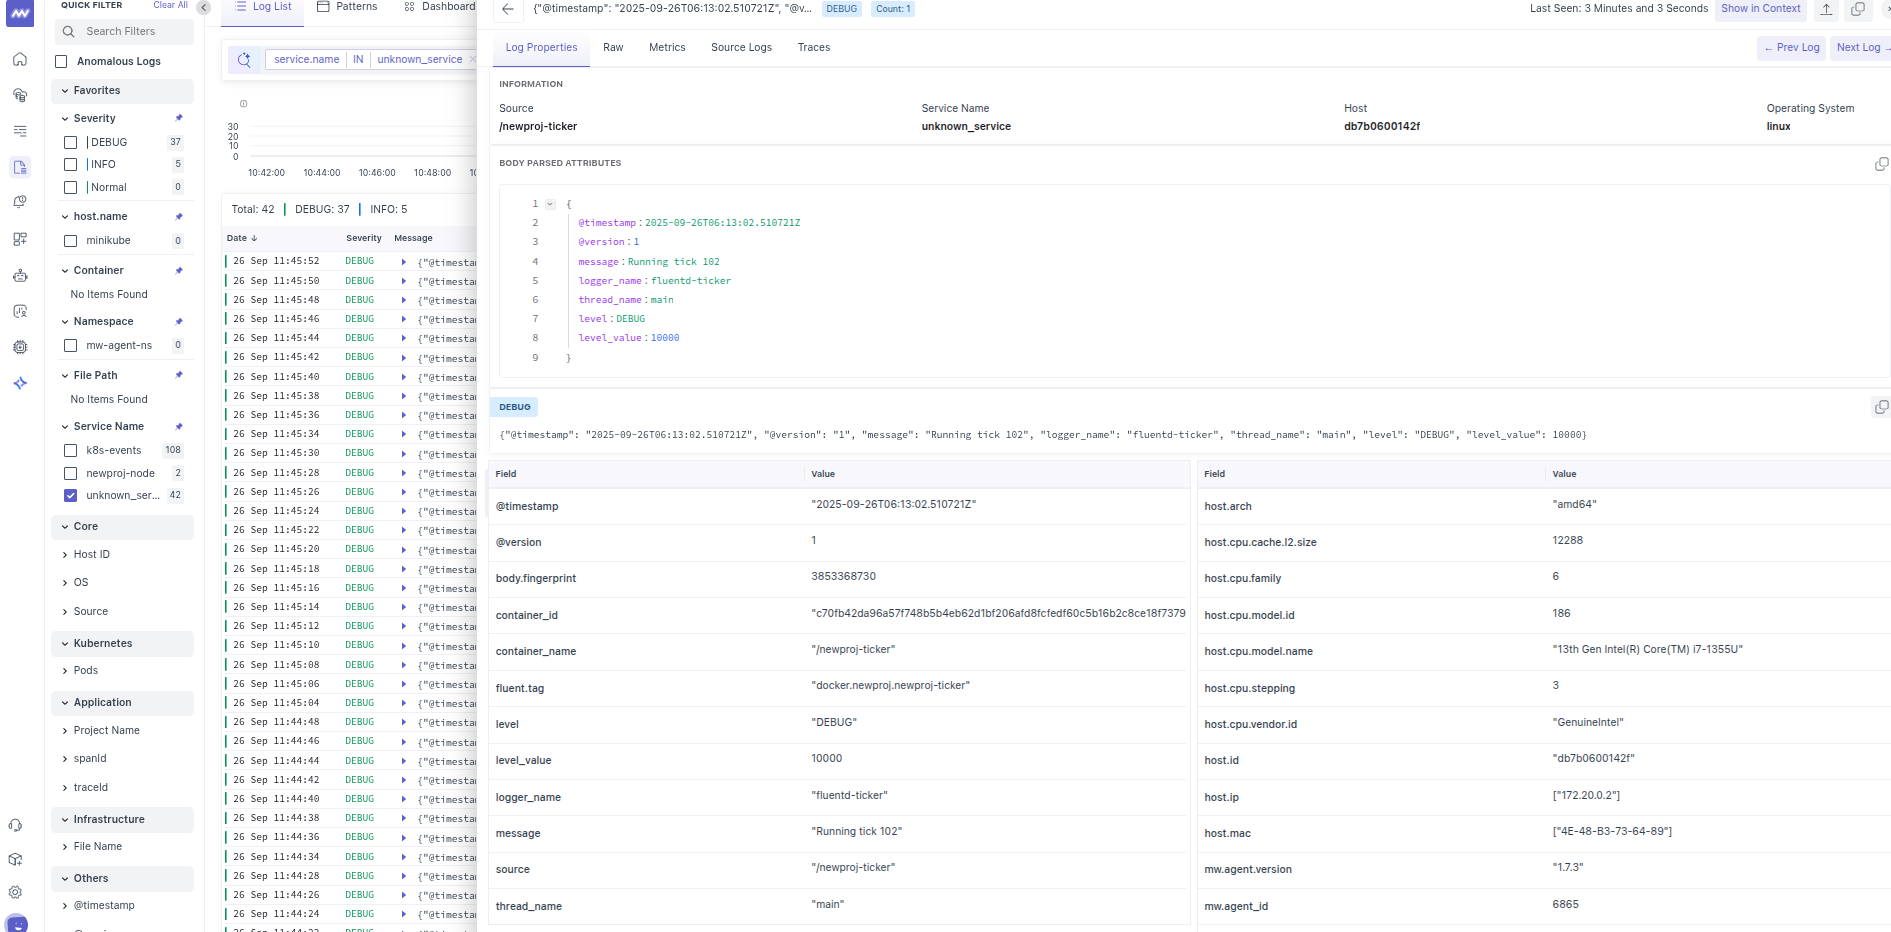Enable the Anomalous Logs checkbox
Screen dimensions: 1891x932
(x=62, y=61)
